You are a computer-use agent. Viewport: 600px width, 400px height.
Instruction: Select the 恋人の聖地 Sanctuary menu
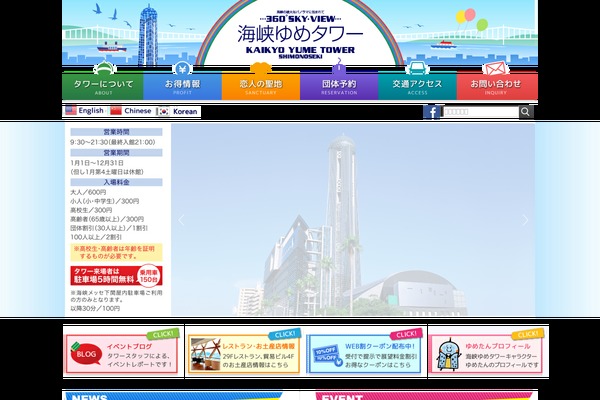(261, 86)
